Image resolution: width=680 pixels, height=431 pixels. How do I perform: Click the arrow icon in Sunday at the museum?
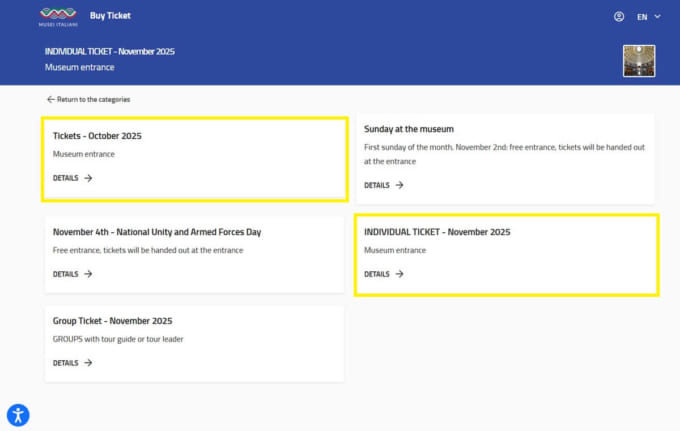(399, 185)
